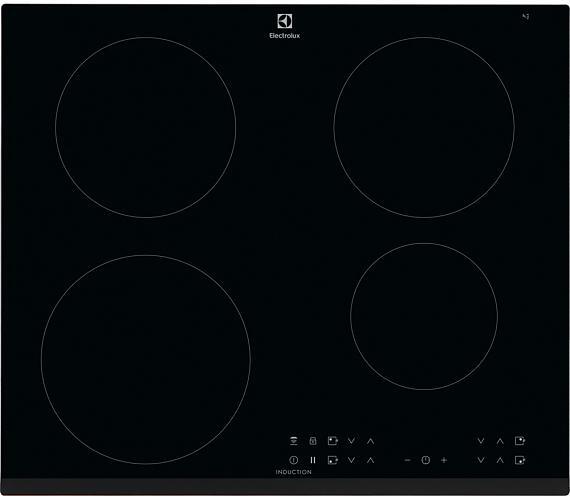Click the small front-right cooking zone circle

tap(424, 316)
